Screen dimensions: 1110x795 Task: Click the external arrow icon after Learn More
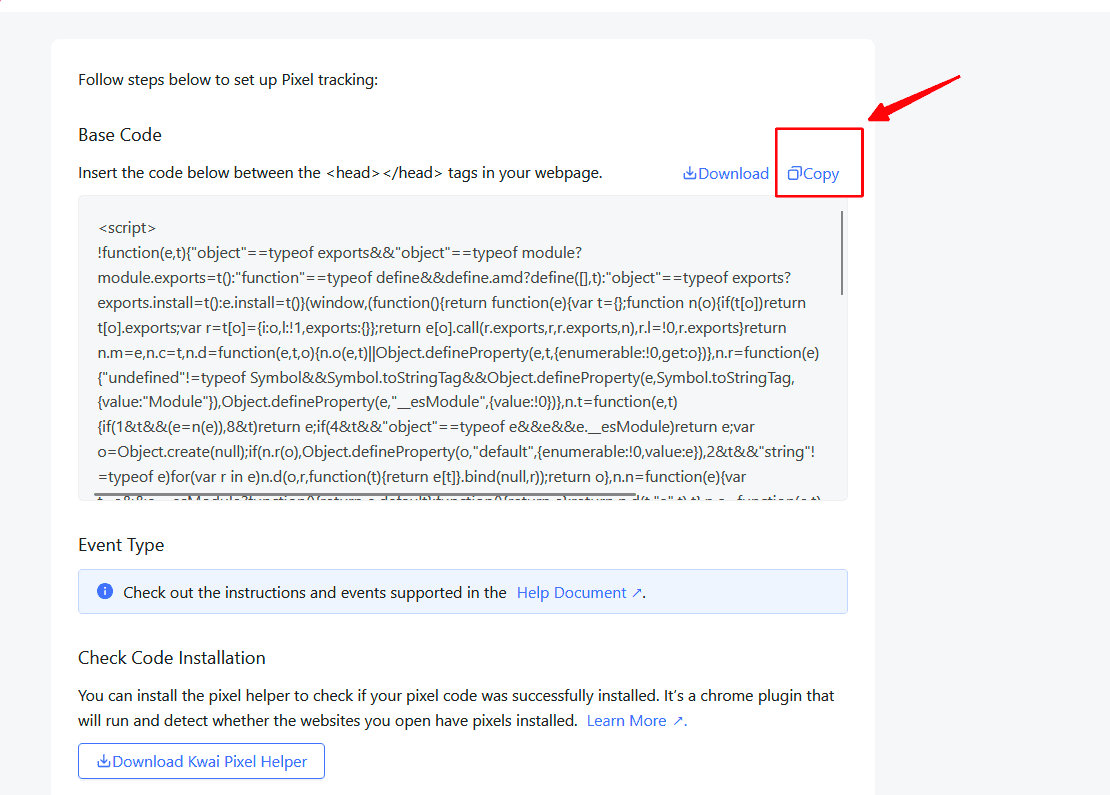coord(678,721)
